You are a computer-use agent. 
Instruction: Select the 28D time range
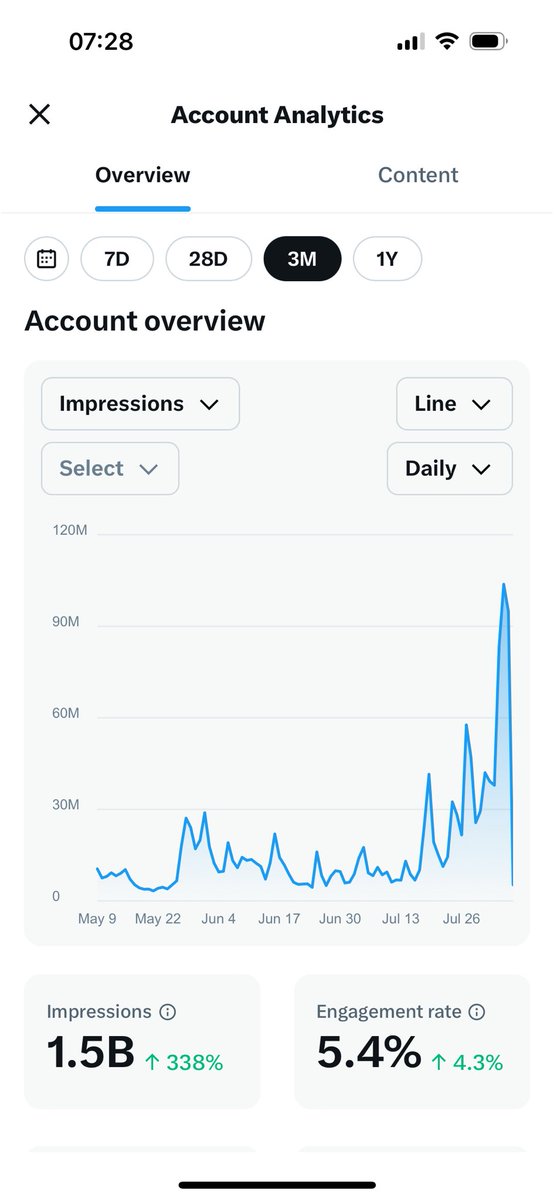click(x=208, y=259)
